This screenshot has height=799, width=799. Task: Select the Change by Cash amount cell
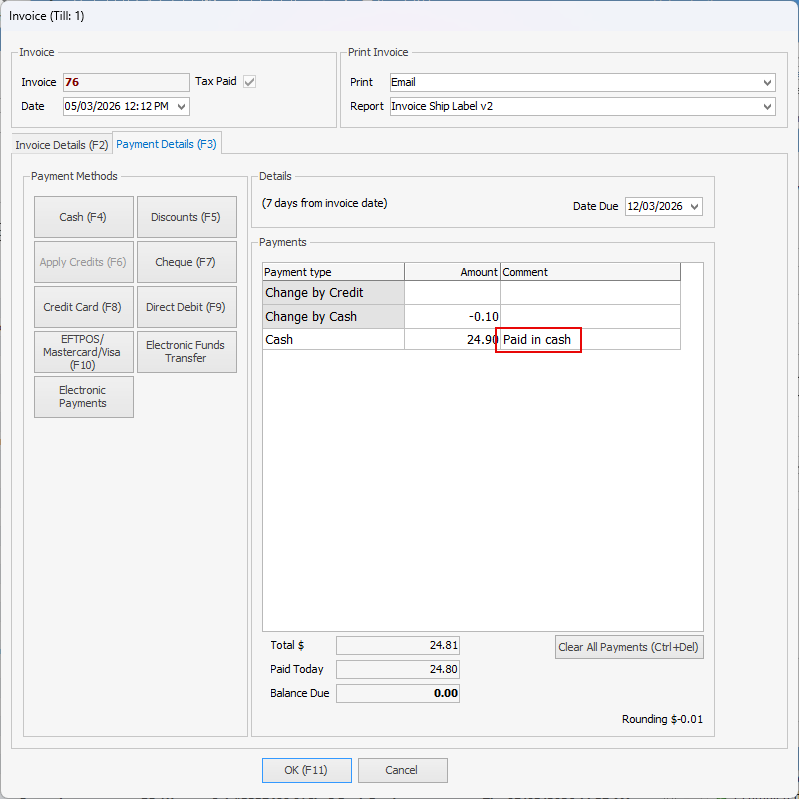point(452,316)
